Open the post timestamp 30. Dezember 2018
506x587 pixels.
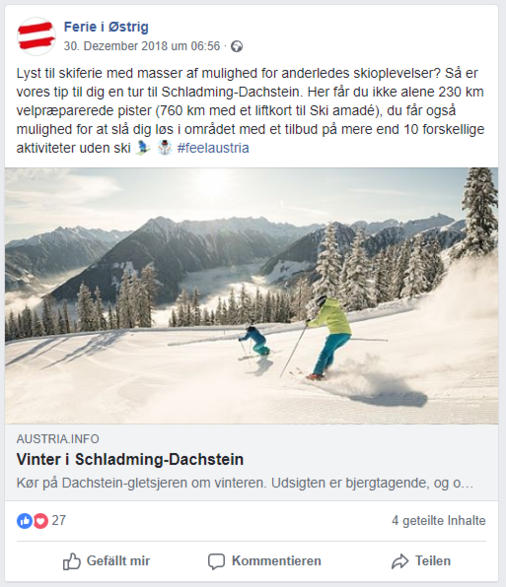[x=142, y=46]
